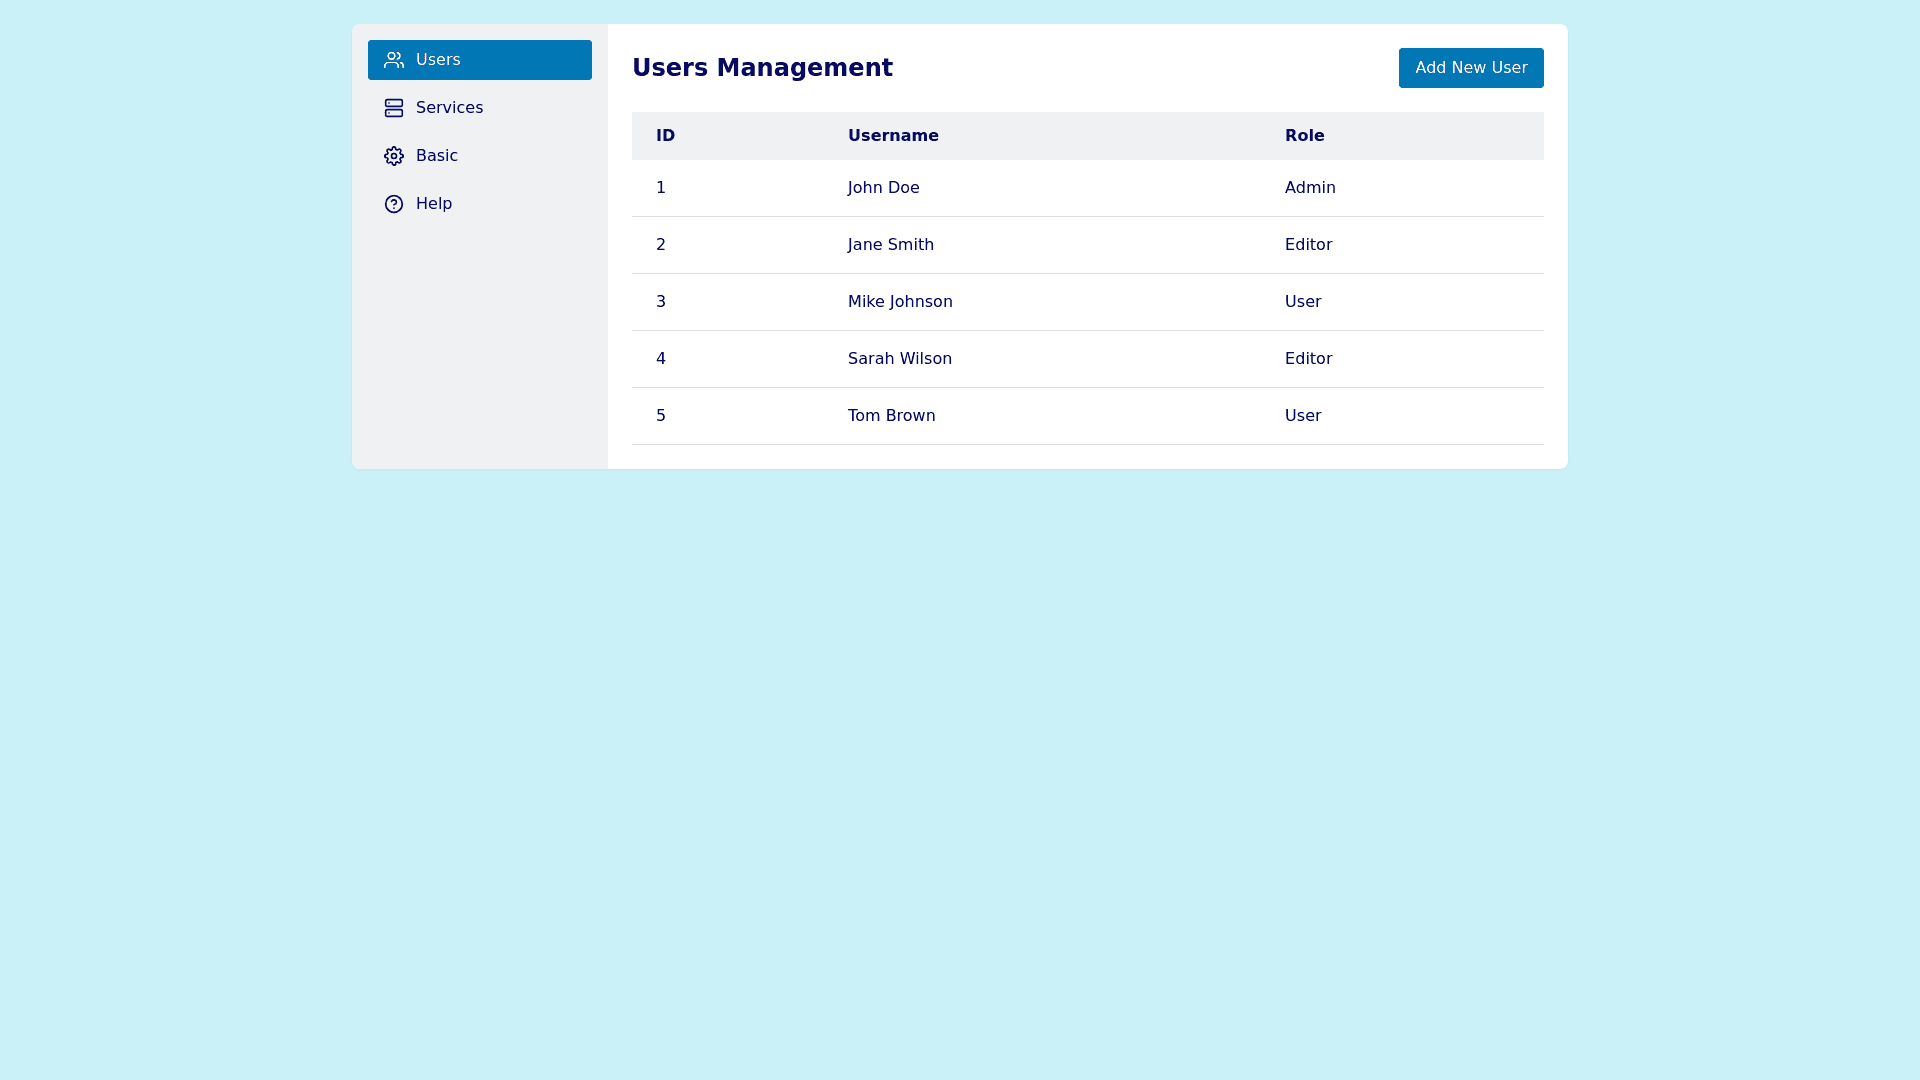Screen dimensions: 1920x1080
Task: Click on Mike Johnson username
Action: coord(900,302)
